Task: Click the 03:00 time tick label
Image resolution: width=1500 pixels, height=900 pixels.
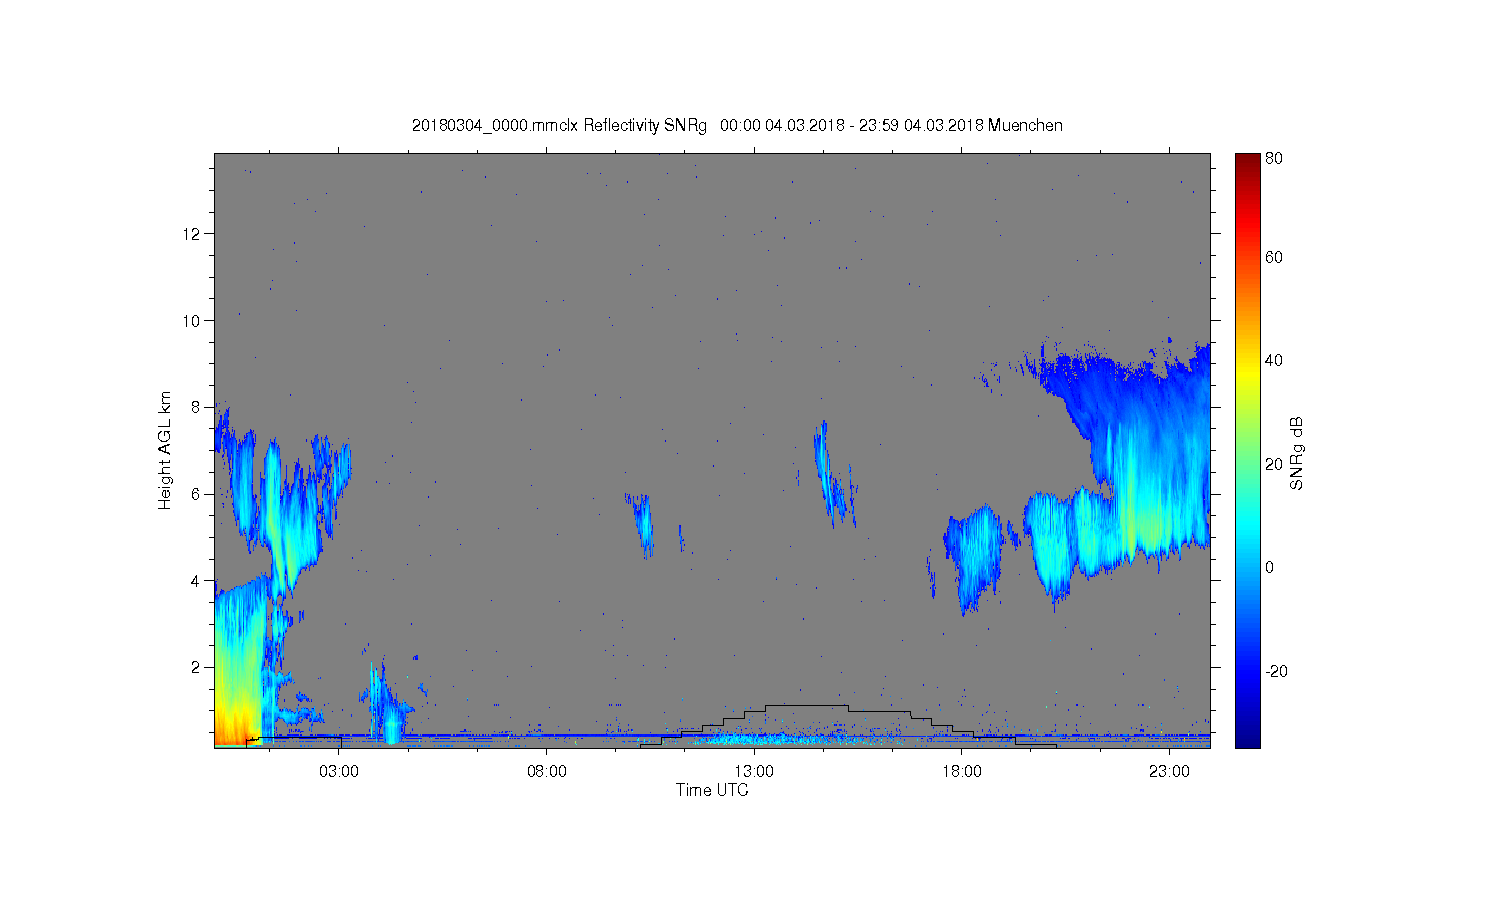Action: [339, 772]
